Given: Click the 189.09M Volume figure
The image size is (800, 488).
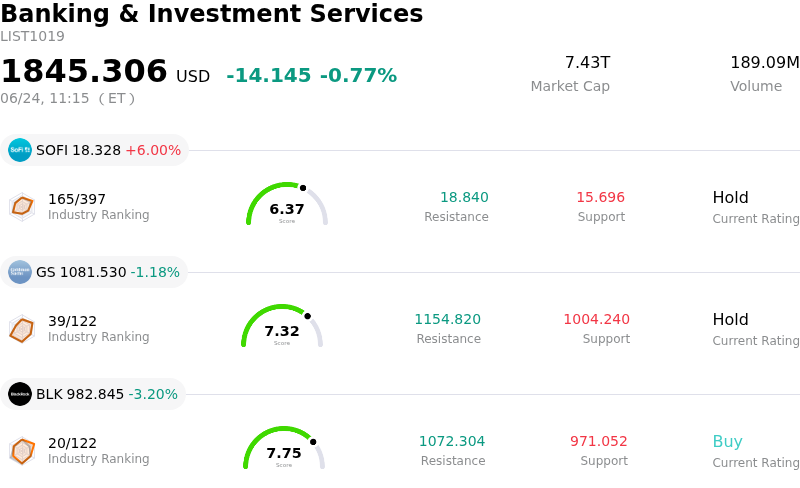Looking at the screenshot, I should coord(765,62).
